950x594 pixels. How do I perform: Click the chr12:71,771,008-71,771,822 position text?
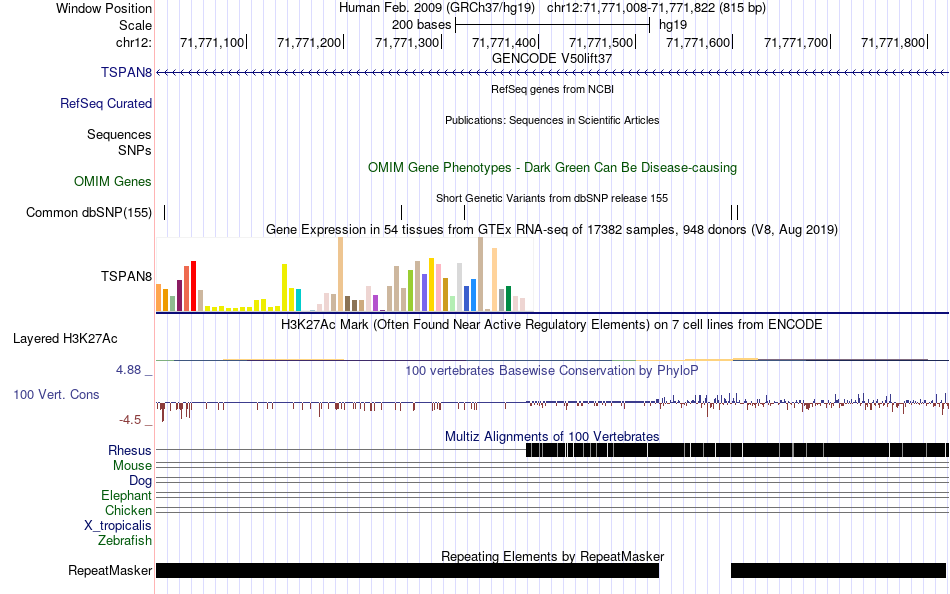coord(656,8)
